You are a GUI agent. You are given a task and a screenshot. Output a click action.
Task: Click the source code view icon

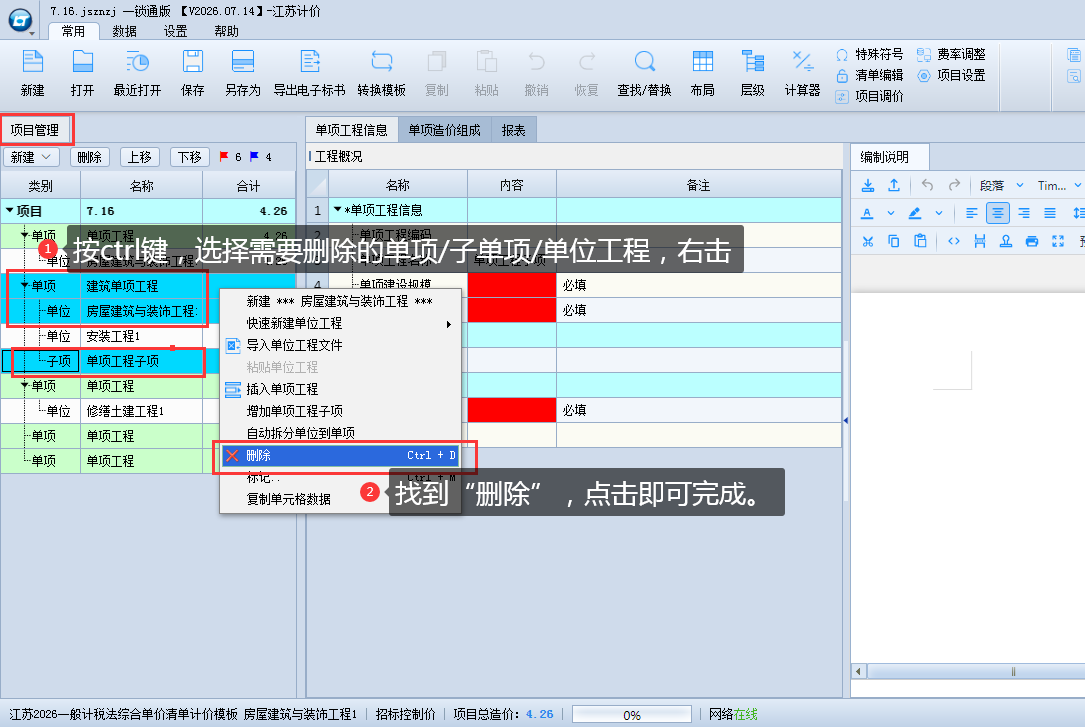pyautogui.click(x=954, y=241)
